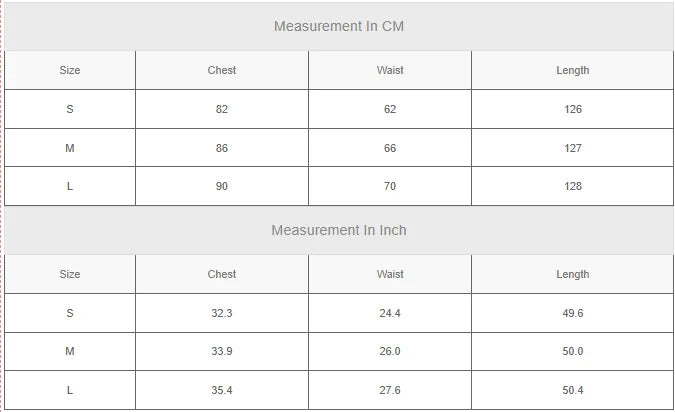This screenshot has height=412, width=675.
Task: Select the length value 128 cell
Action: [x=573, y=186]
